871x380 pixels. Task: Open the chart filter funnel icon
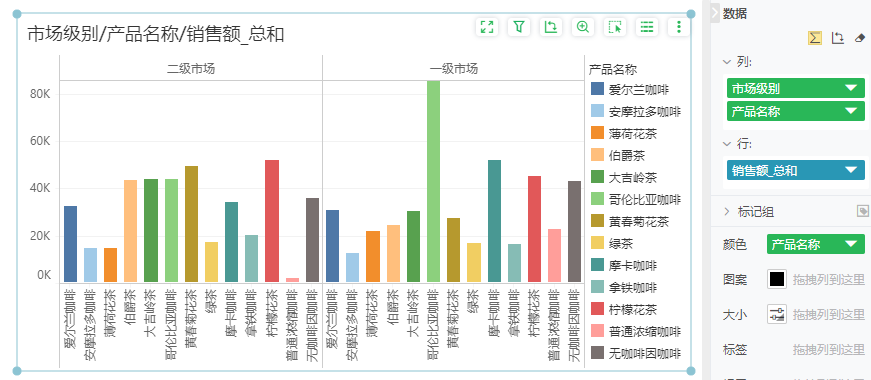519,27
